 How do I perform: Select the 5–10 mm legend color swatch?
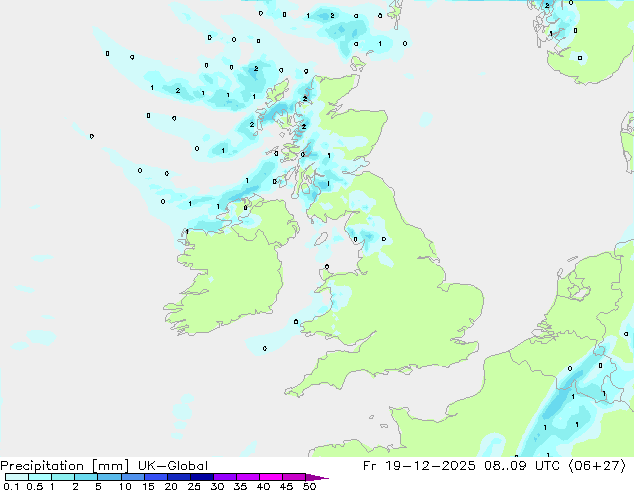[109, 477]
